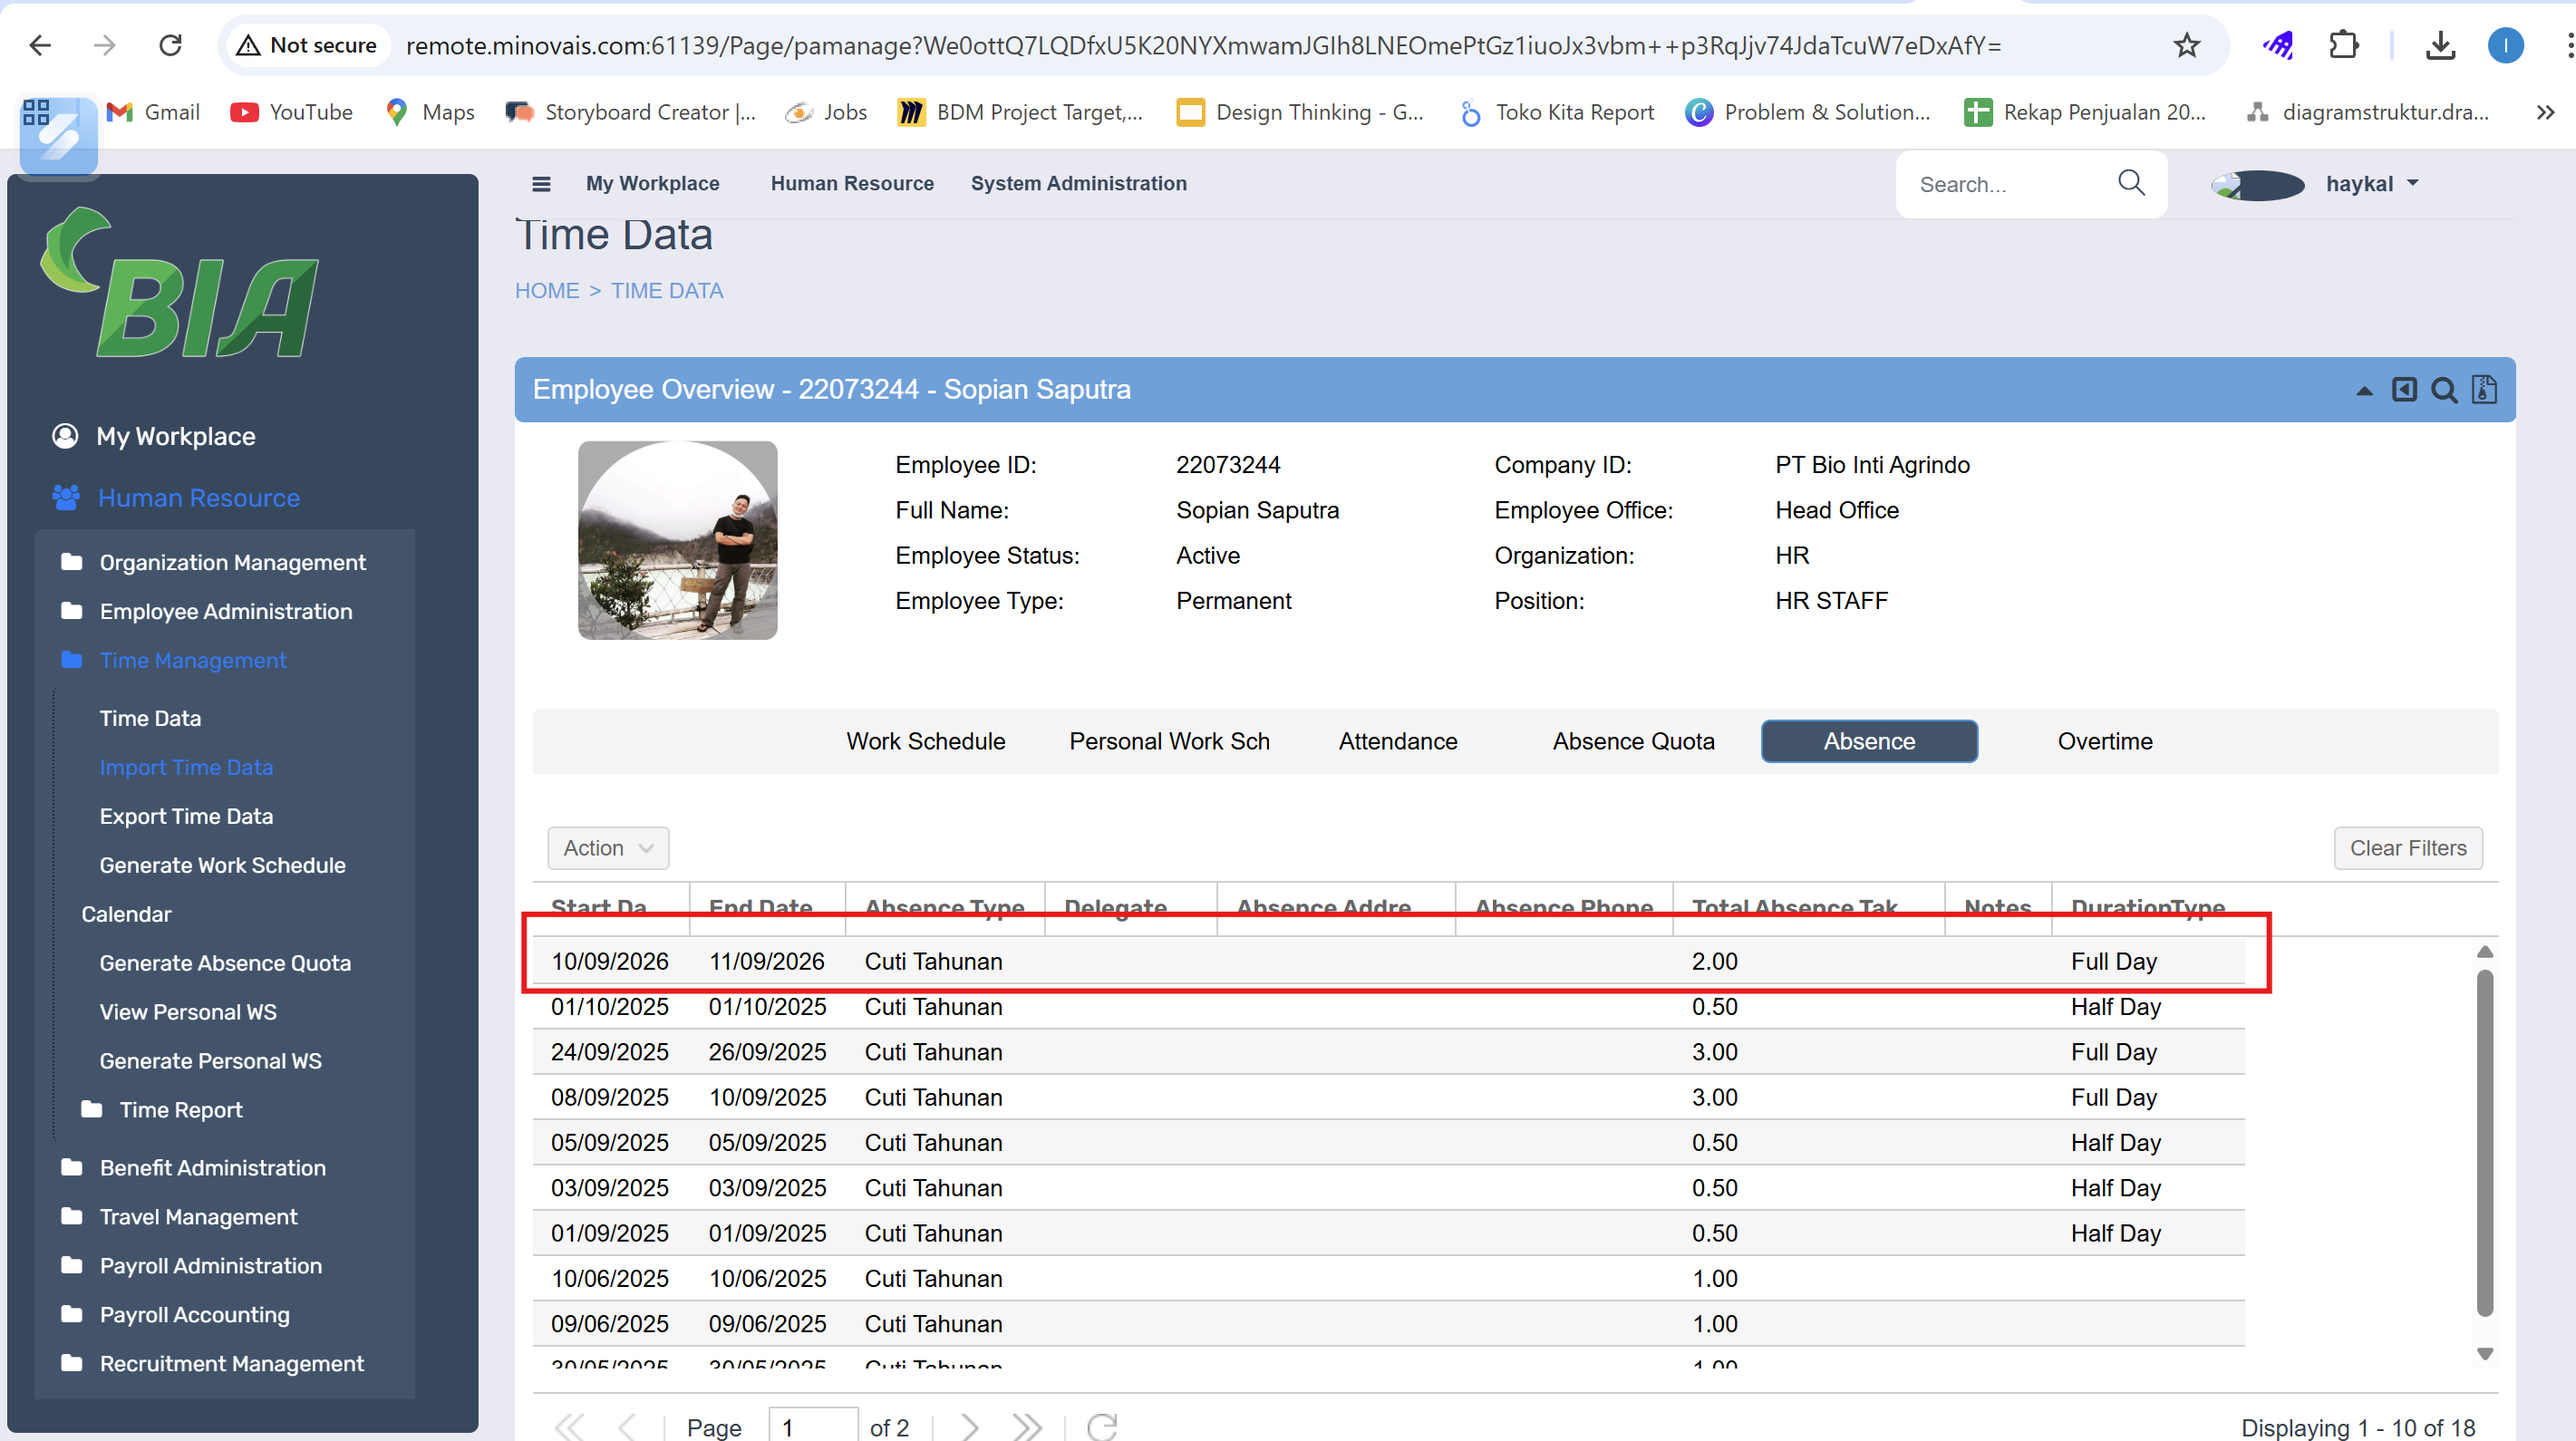Click the HOME breadcrumb link
The image size is (2576, 1441).
(546, 291)
